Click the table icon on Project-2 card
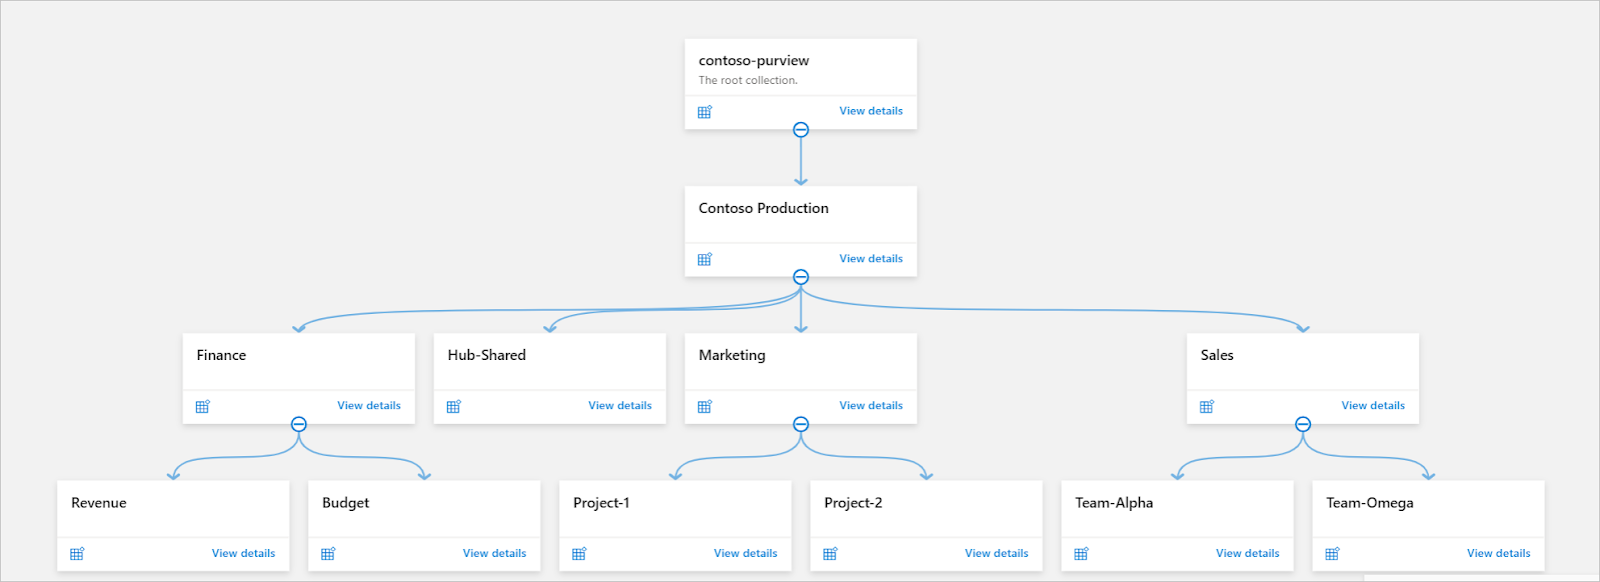Screen dimensions: 1600x582 point(830,553)
